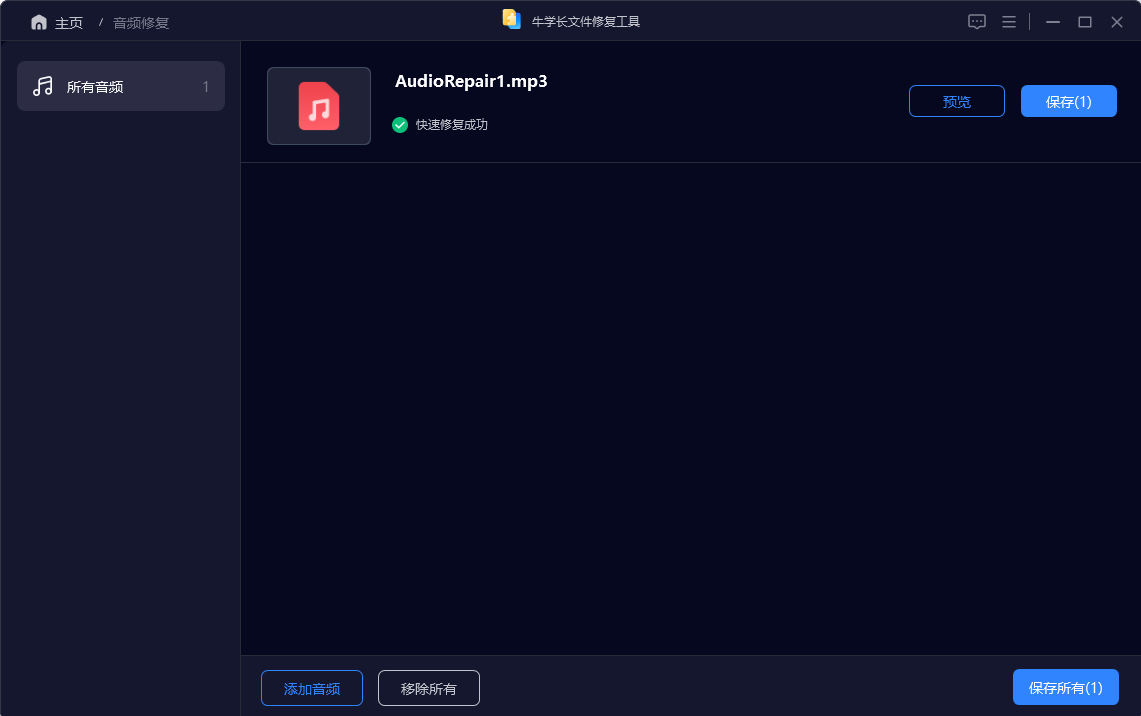1141x716 pixels.
Task: Minimize the repair tool window
Action: [1052, 22]
